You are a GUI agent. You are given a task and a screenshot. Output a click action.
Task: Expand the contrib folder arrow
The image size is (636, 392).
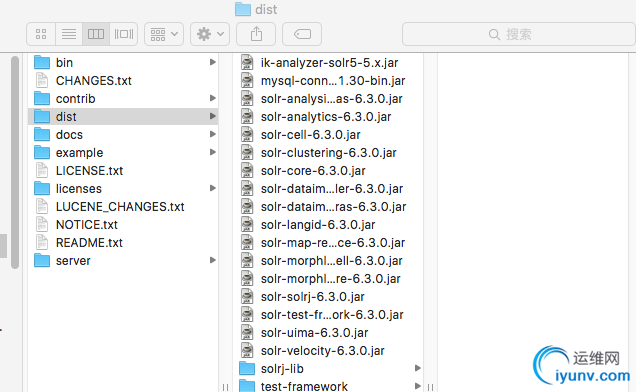point(212,98)
